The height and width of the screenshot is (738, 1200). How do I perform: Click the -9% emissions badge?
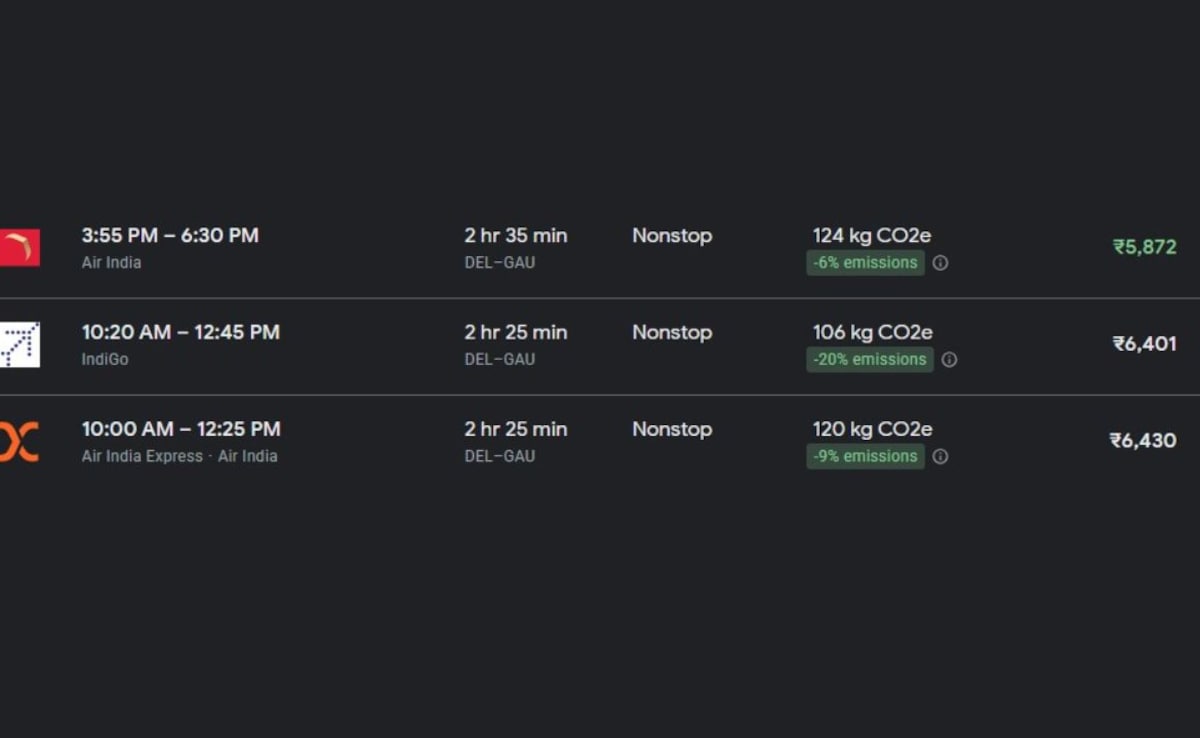click(866, 457)
